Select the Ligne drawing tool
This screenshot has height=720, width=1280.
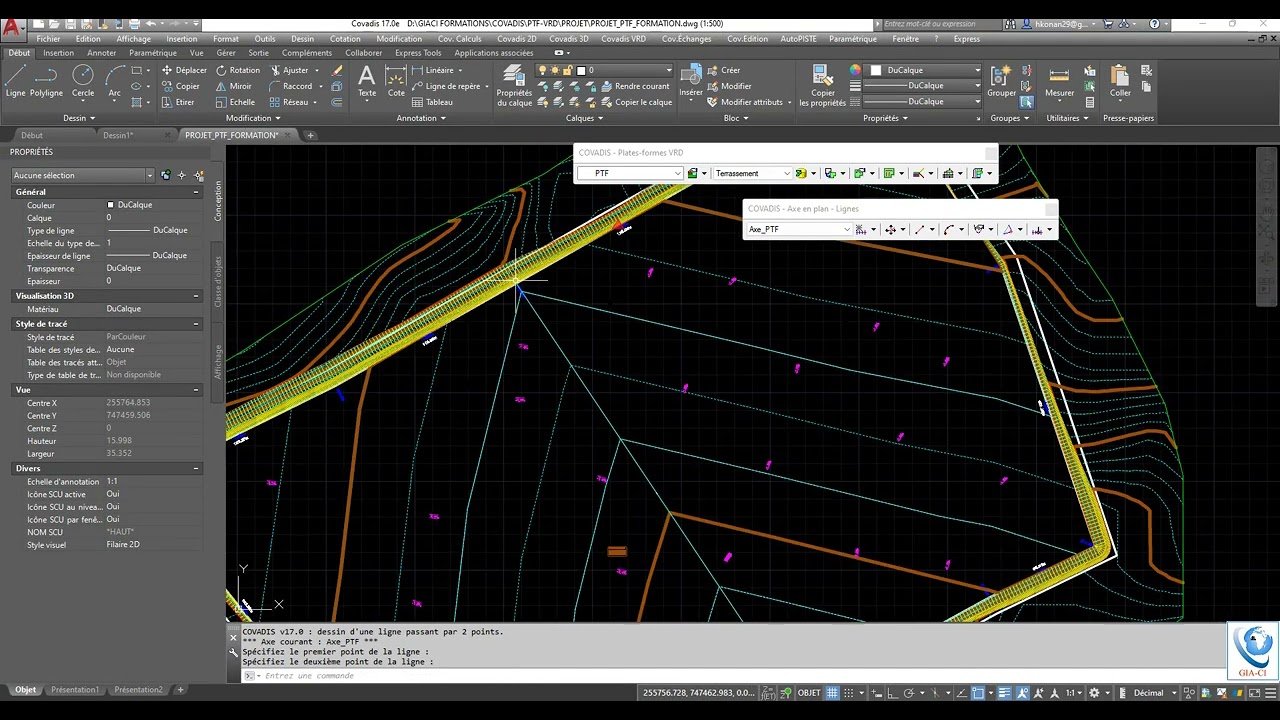[16, 80]
